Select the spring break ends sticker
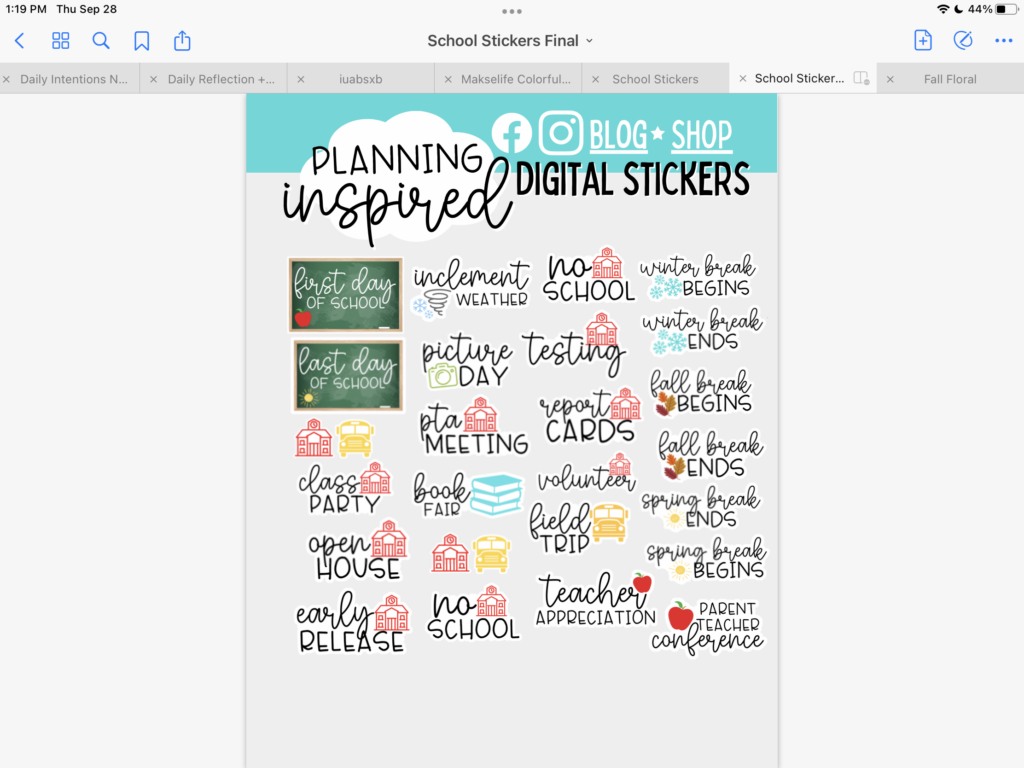 tap(699, 508)
